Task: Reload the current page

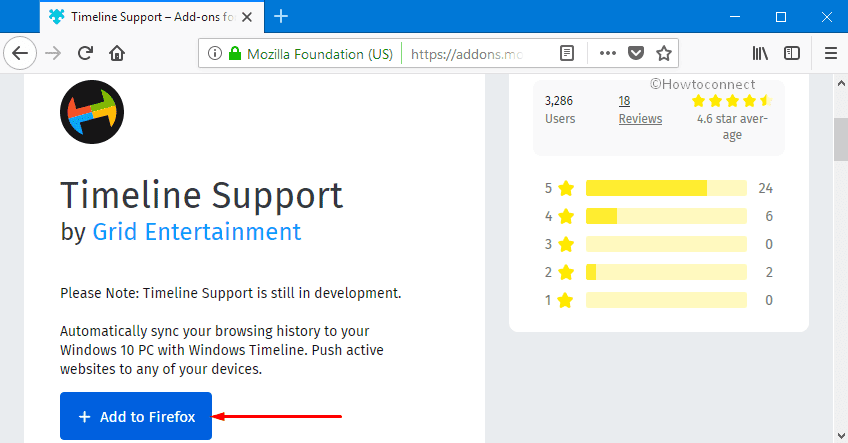Action: (85, 53)
